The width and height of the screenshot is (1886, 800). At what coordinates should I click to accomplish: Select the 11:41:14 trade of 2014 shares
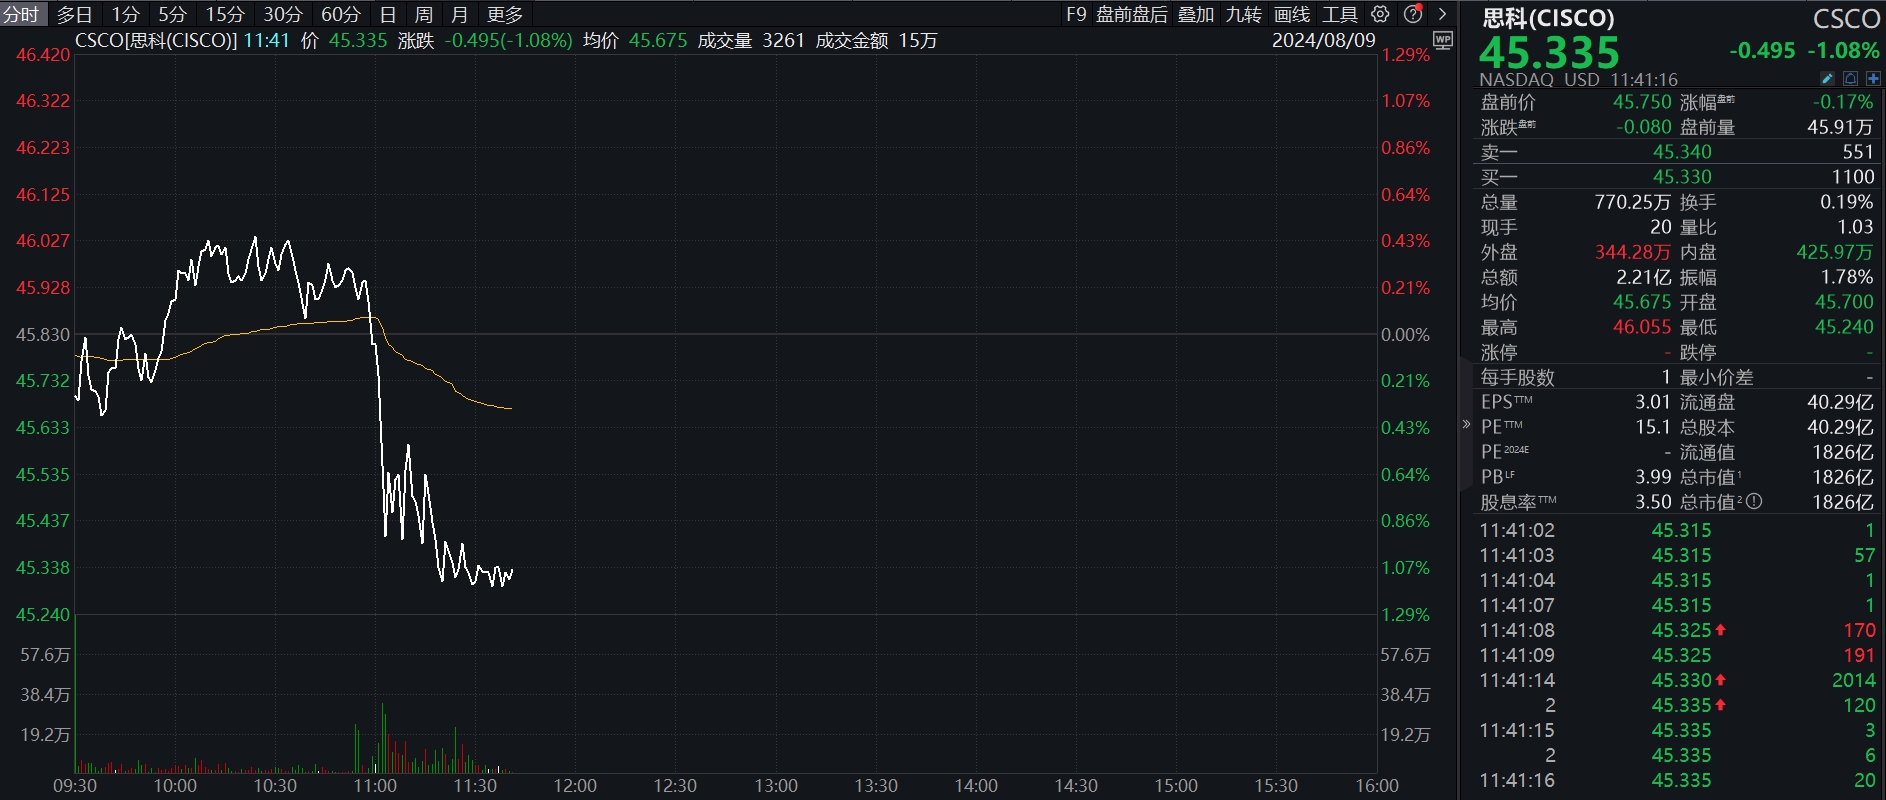tap(1677, 680)
